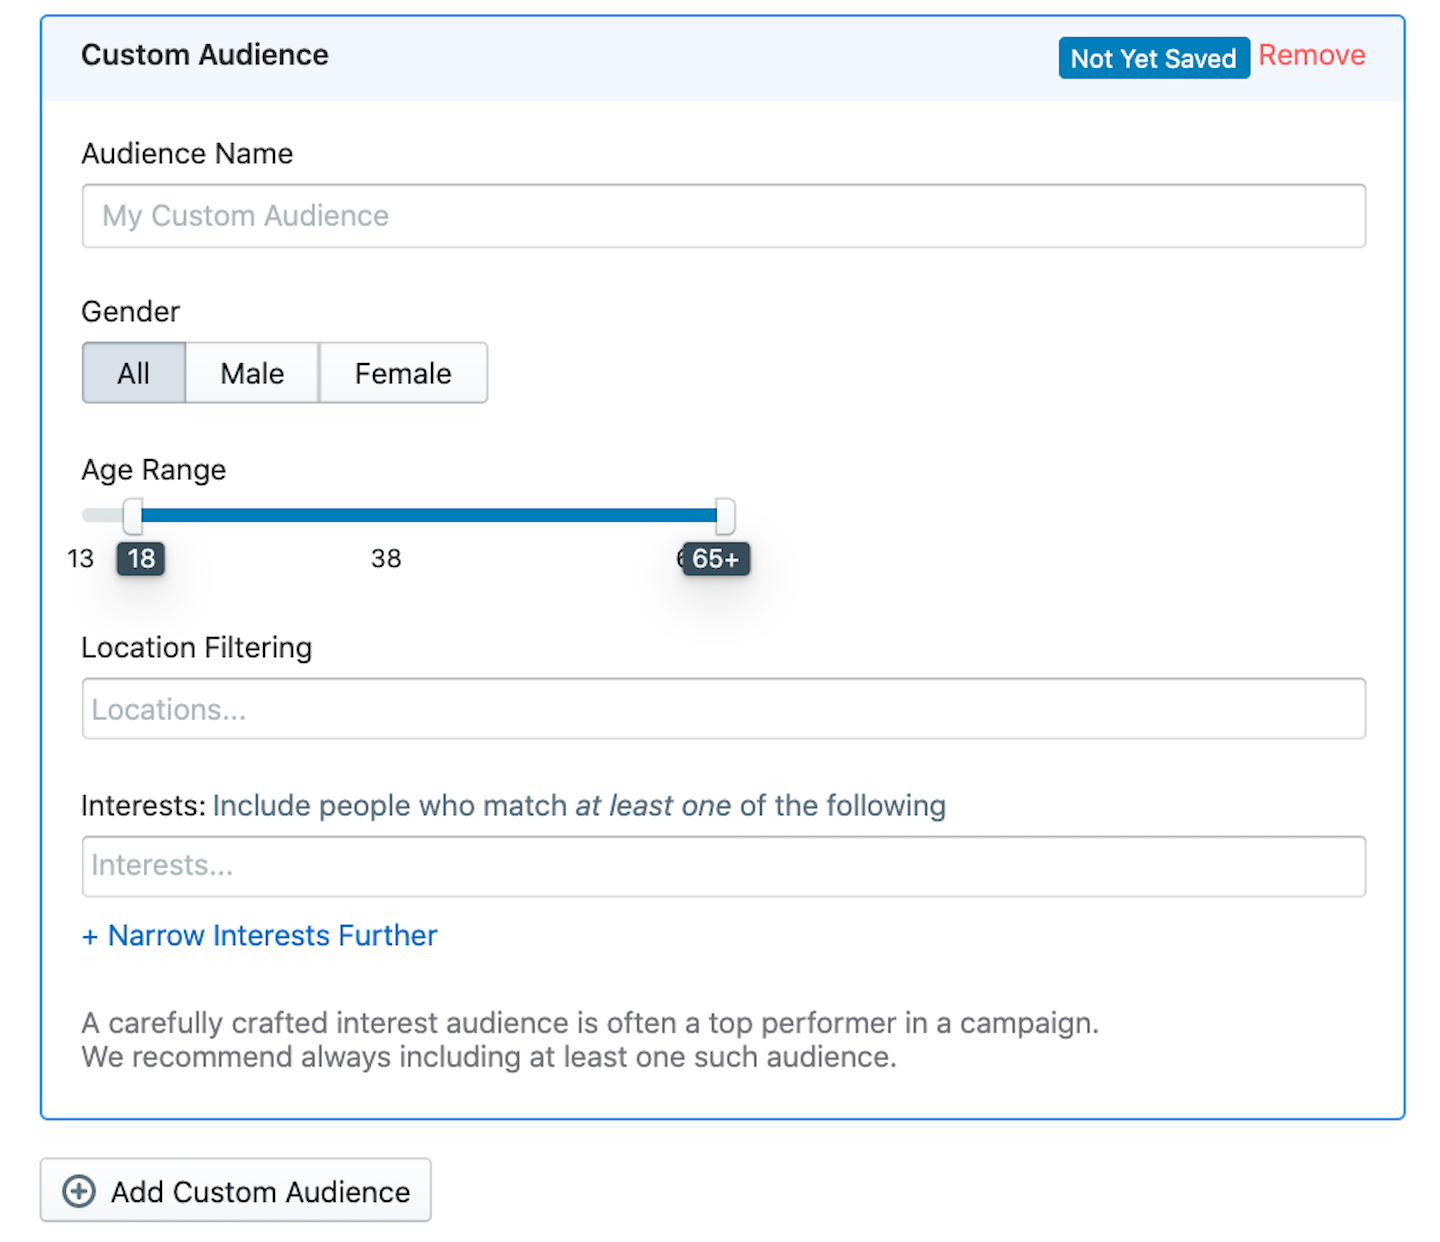Viewport: 1440px width, 1242px height.
Task: Select the Female gender option
Action: coord(403,373)
